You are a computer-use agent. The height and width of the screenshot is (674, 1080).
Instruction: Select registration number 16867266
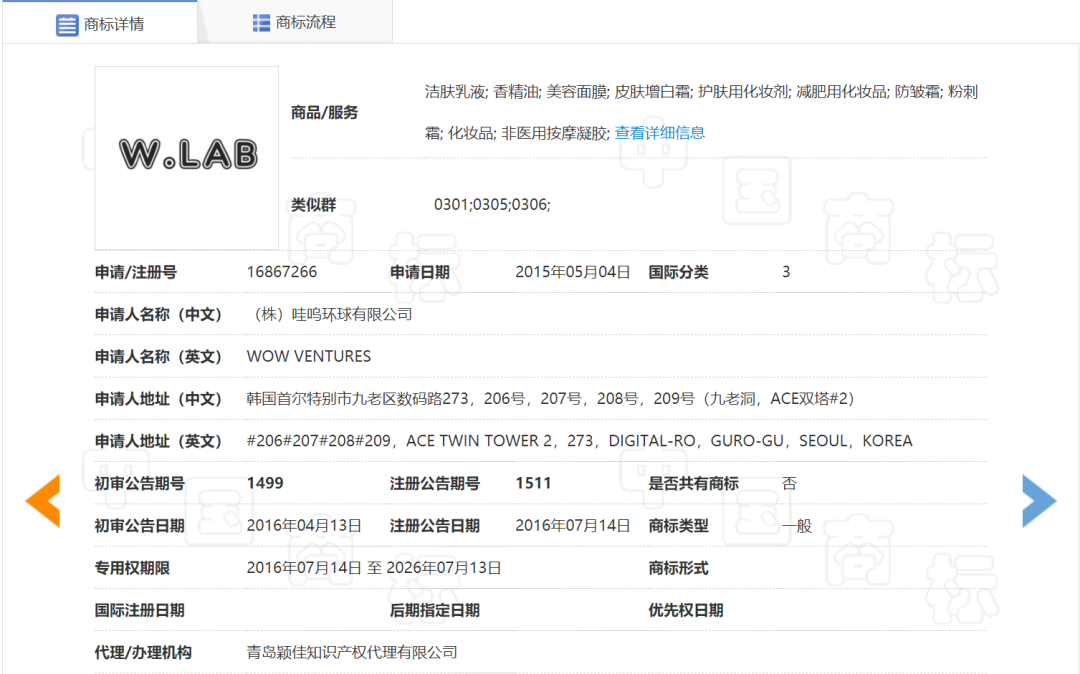pos(282,272)
